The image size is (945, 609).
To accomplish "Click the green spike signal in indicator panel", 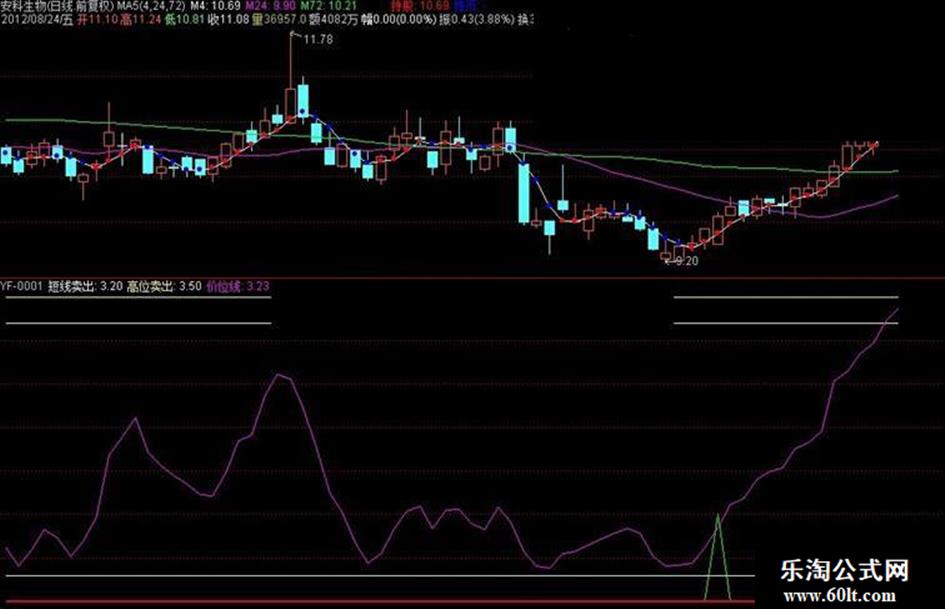I will 718,558.
